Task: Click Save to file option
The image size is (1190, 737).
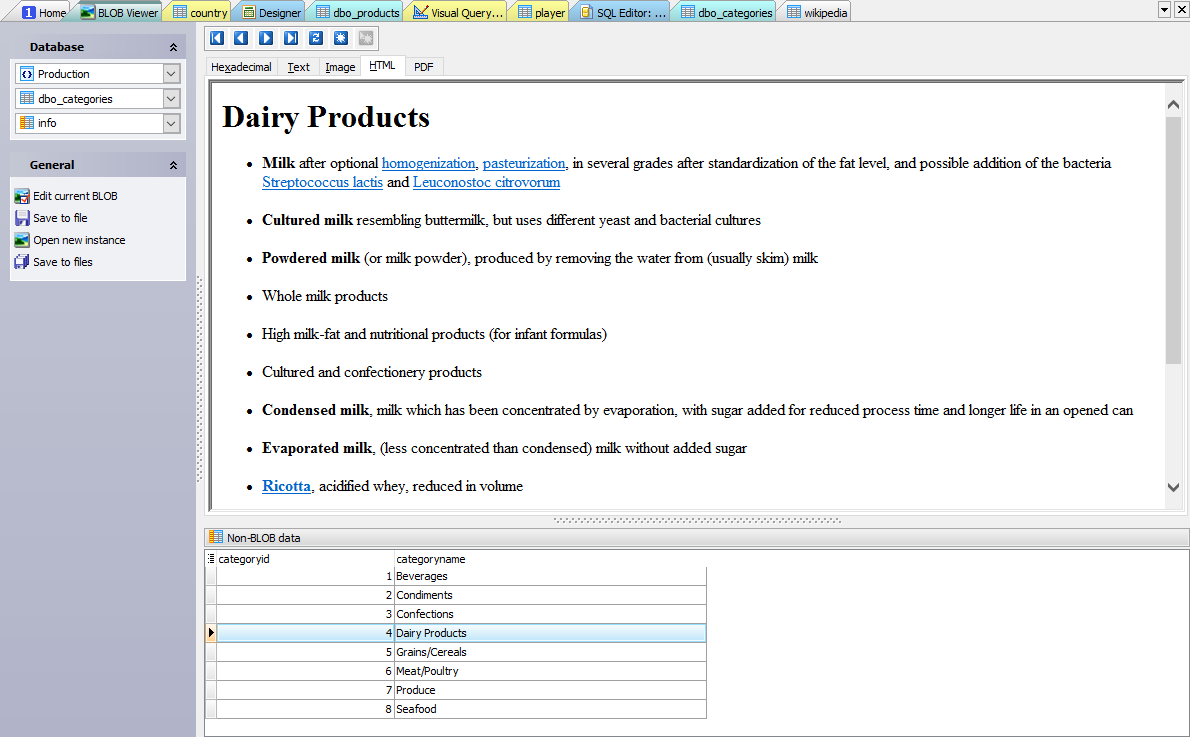Action: coord(60,218)
